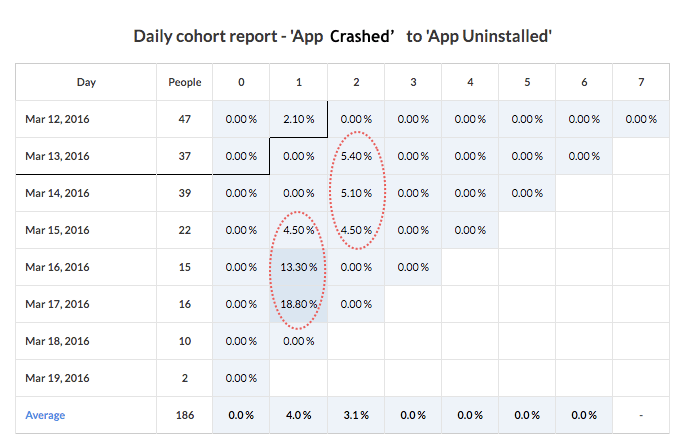The width and height of the screenshot is (684, 444).
Task: Click the 13.30% cell for Mar 16
Action: click(298, 267)
